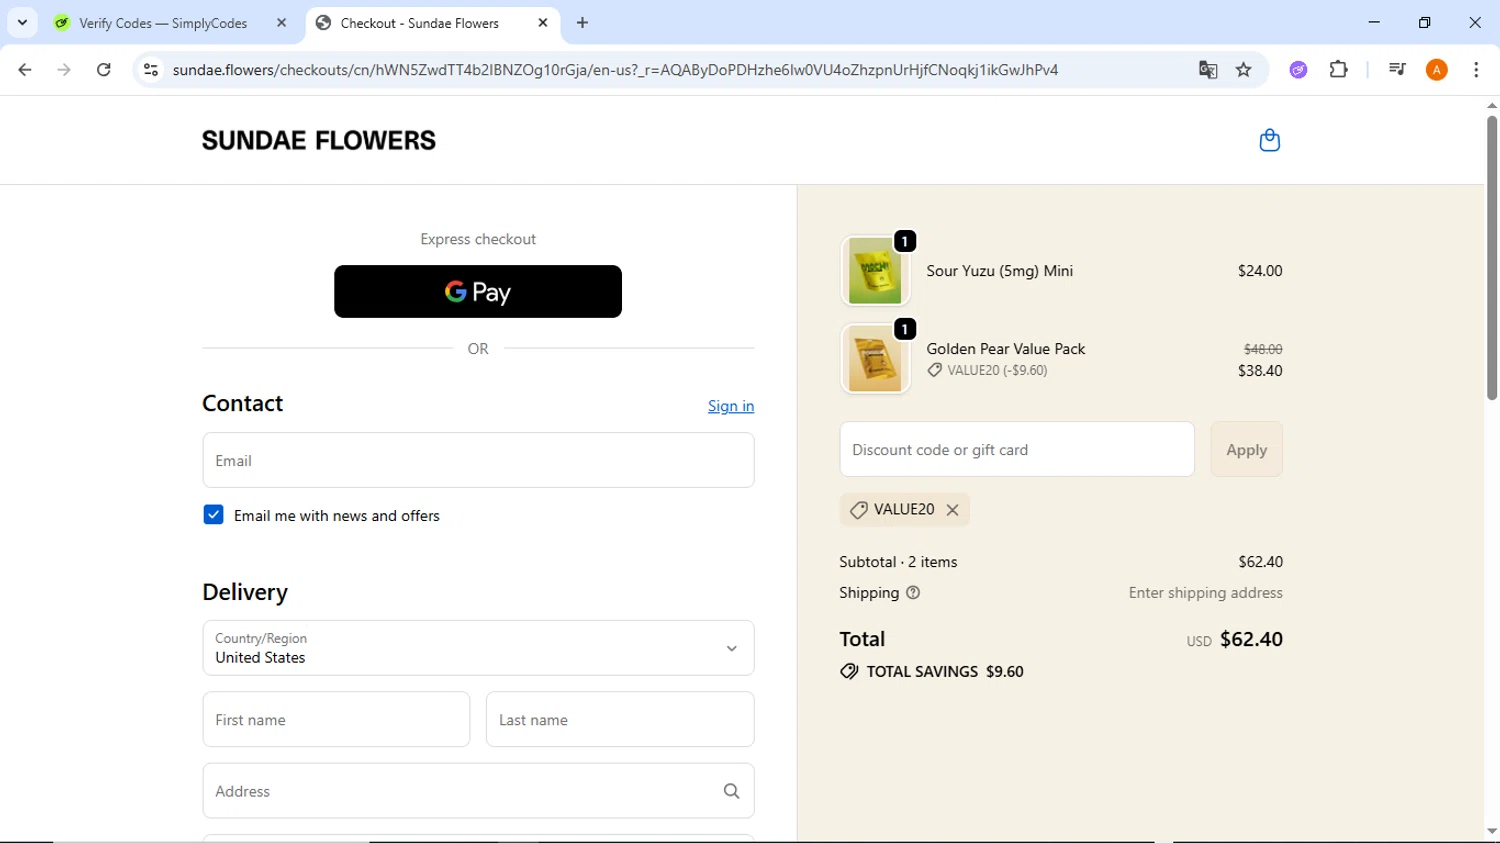Focus the First name field
Screen dimensions: 1500x843
tap(336, 719)
